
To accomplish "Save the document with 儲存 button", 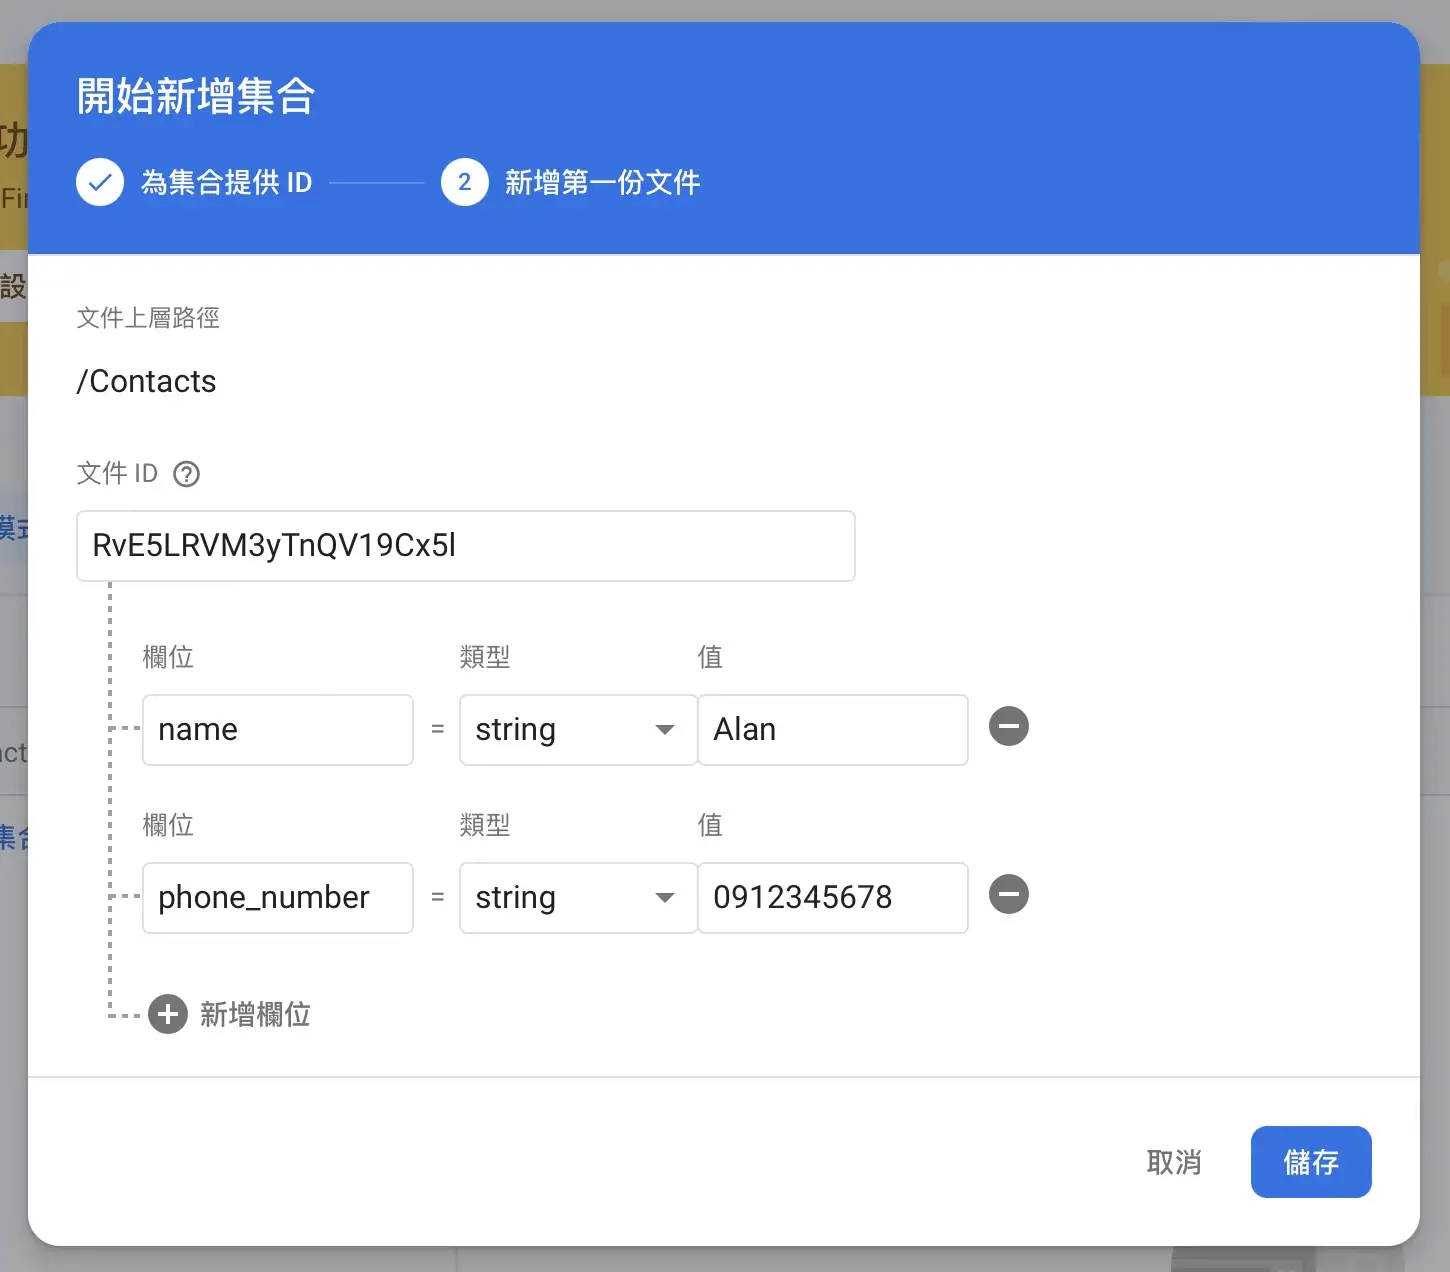I will click(1310, 1162).
